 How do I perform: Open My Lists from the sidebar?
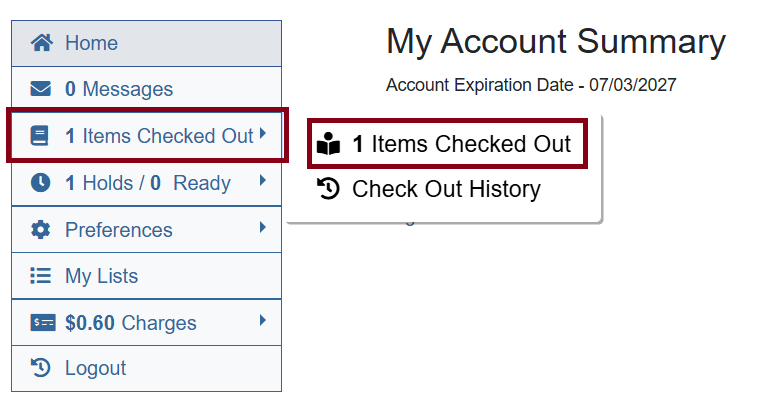point(101,276)
